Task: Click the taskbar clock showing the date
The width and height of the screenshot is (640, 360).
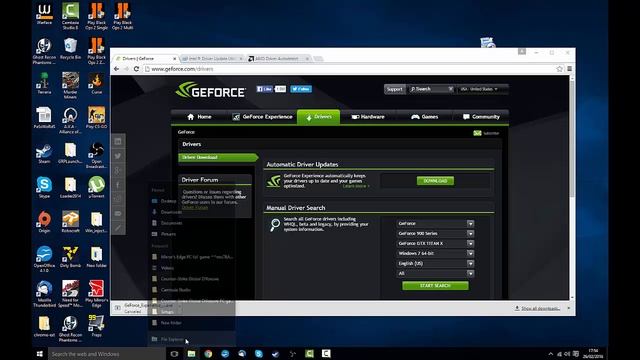Action: [594, 354]
